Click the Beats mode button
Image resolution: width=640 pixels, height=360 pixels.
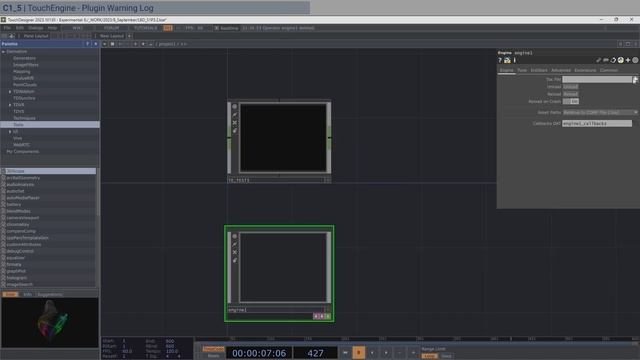tap(213, 356)
